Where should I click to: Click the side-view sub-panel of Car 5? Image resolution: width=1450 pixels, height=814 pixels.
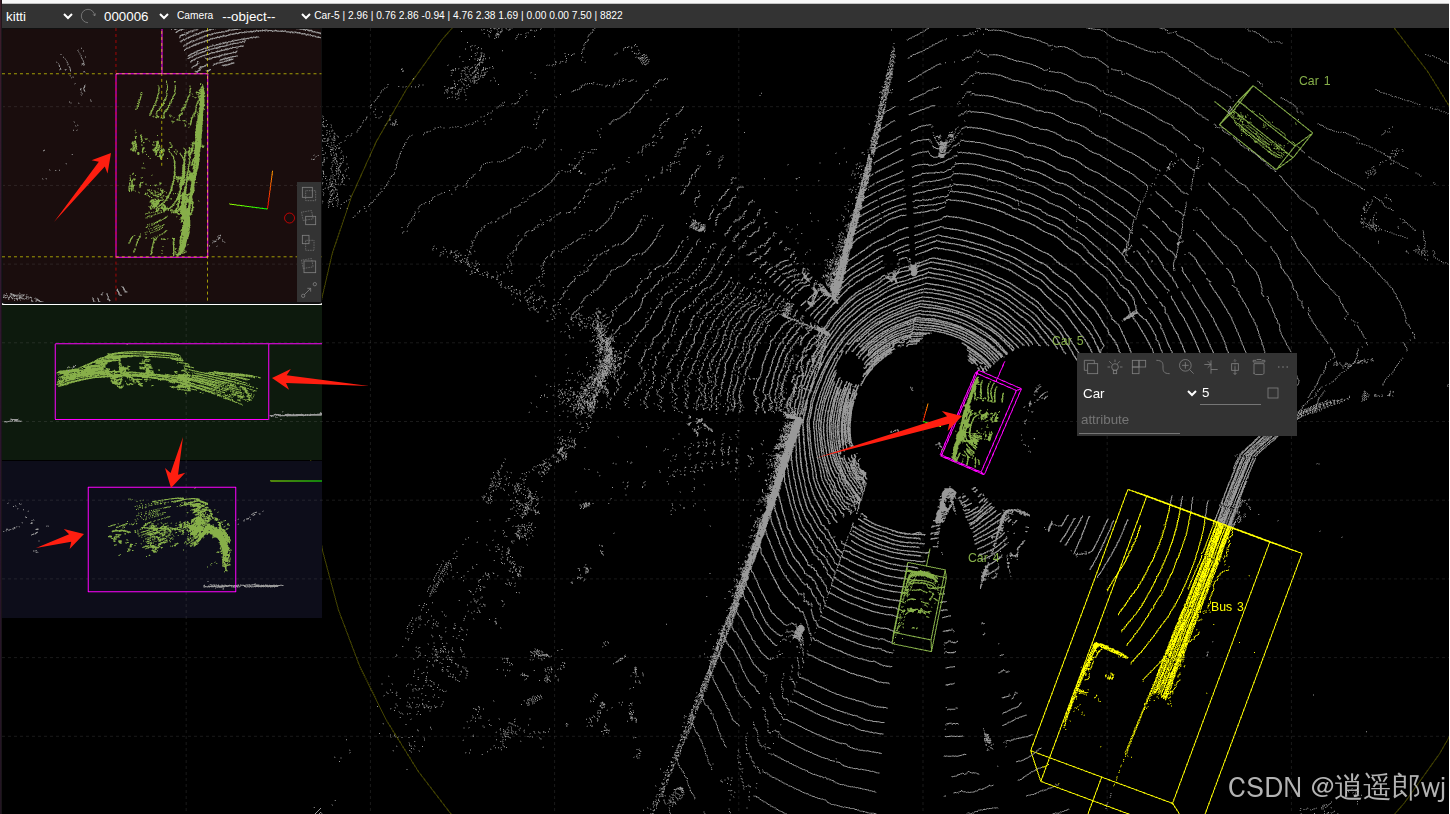pos(161,382)
